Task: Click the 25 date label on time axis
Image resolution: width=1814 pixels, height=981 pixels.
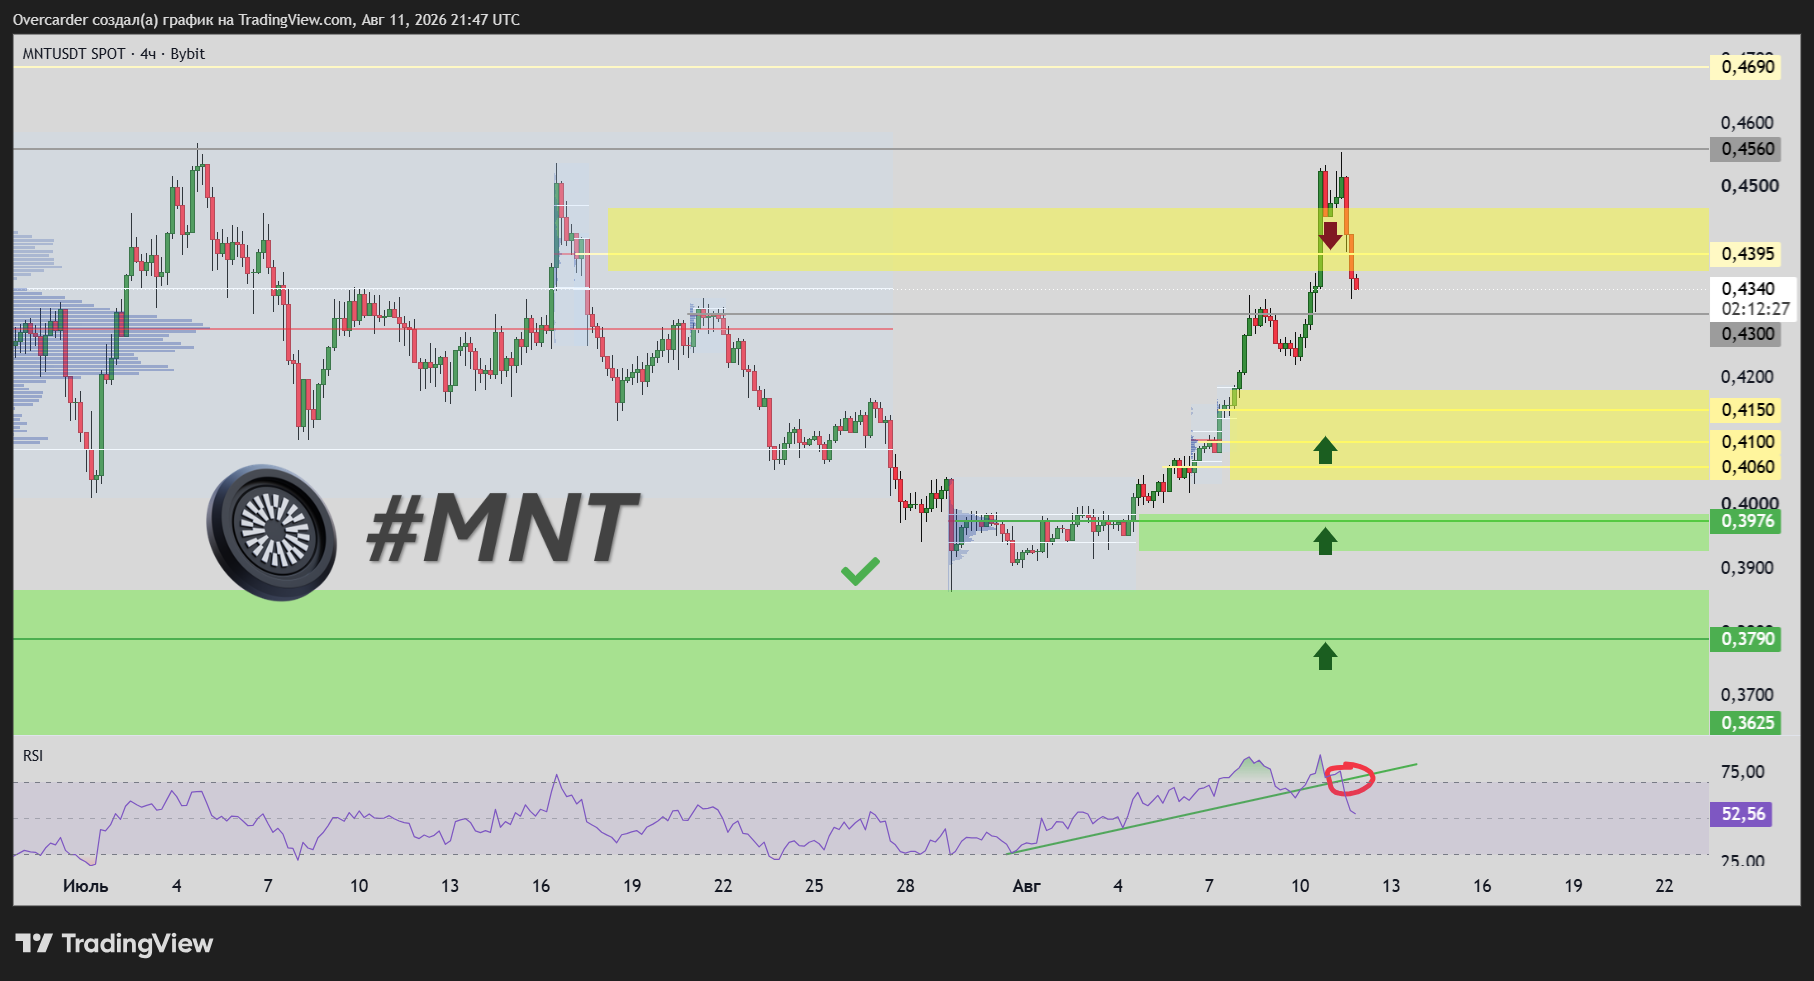Action: 814,886
